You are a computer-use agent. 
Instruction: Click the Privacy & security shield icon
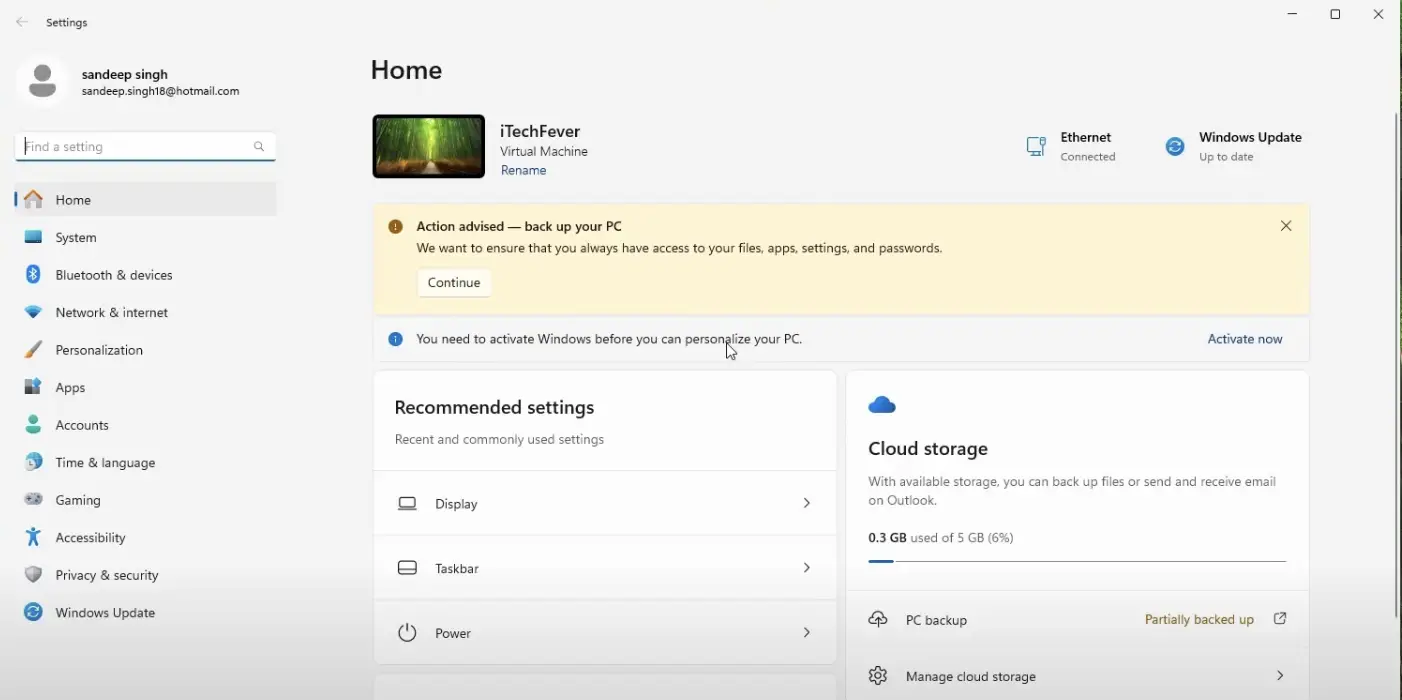point(33,575)
